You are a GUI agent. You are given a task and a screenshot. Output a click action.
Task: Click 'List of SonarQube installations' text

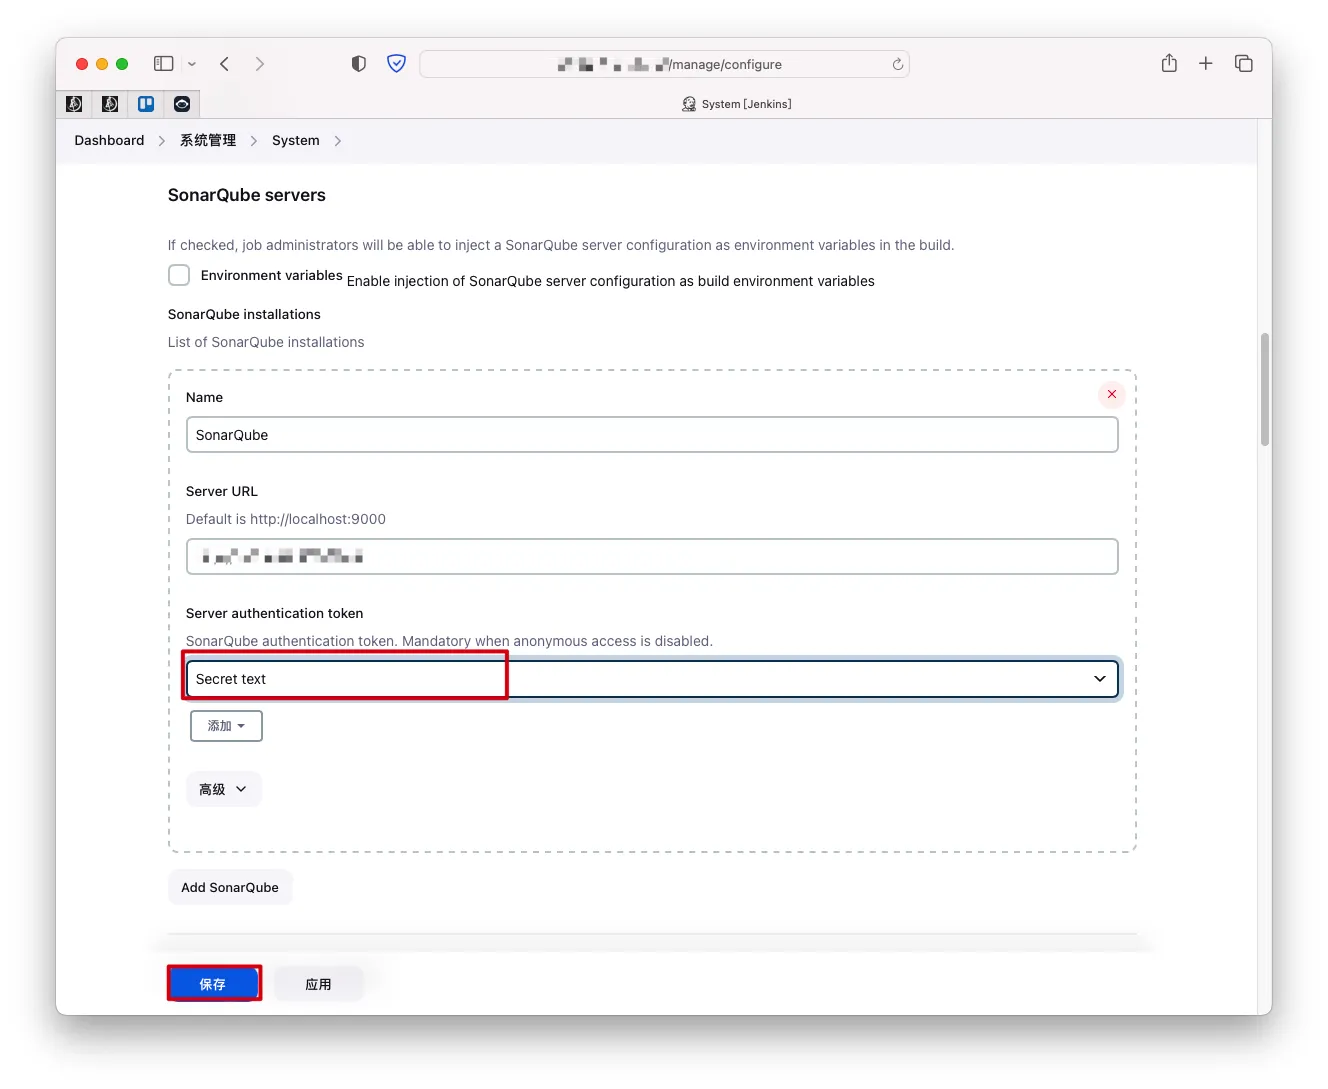[266, 342]
